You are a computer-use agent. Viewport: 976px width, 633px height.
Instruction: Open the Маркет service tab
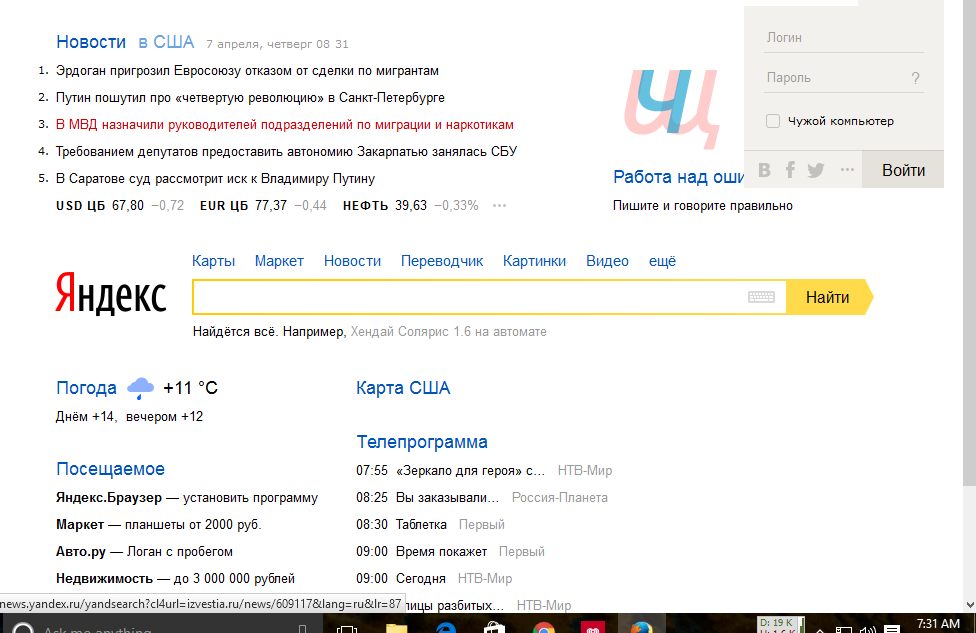point(279,261)
